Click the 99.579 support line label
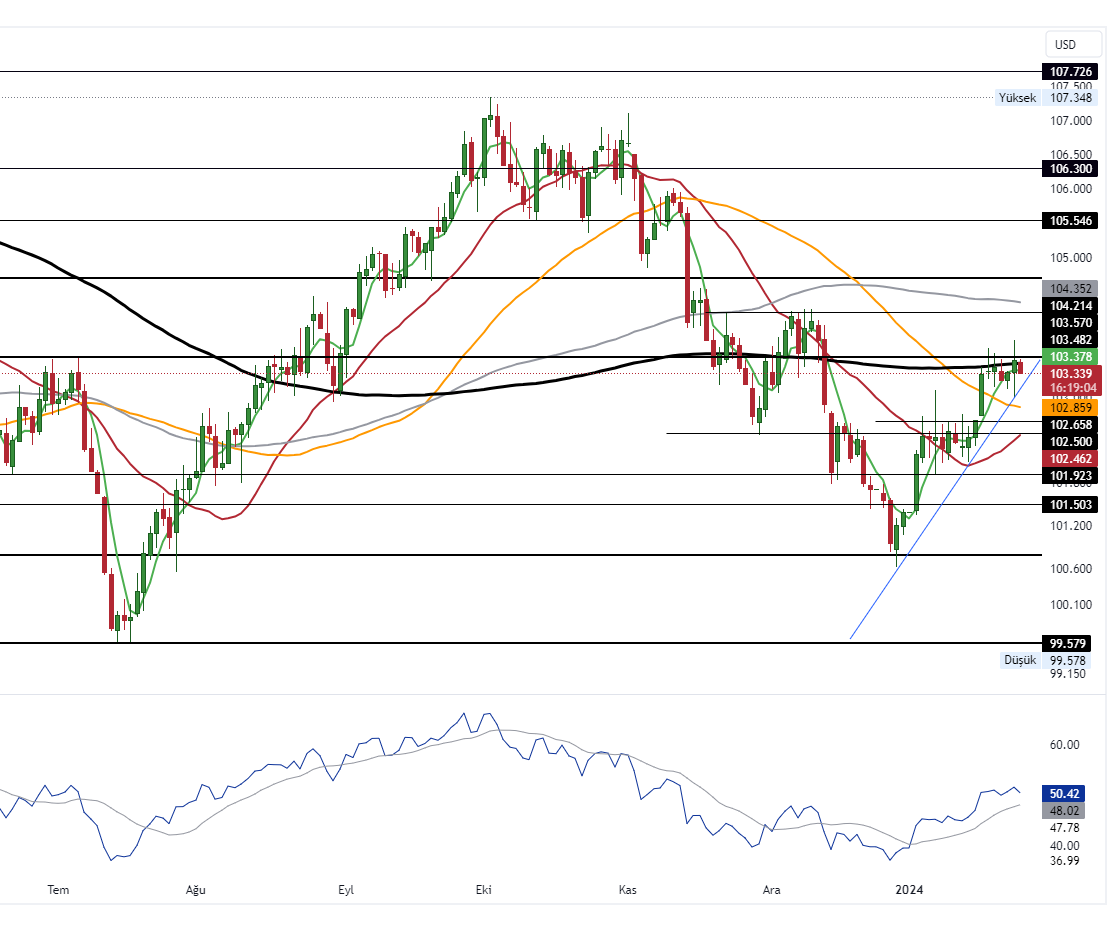The width and height of the screenshot is (1116, 939). (x=1068, y=643)
